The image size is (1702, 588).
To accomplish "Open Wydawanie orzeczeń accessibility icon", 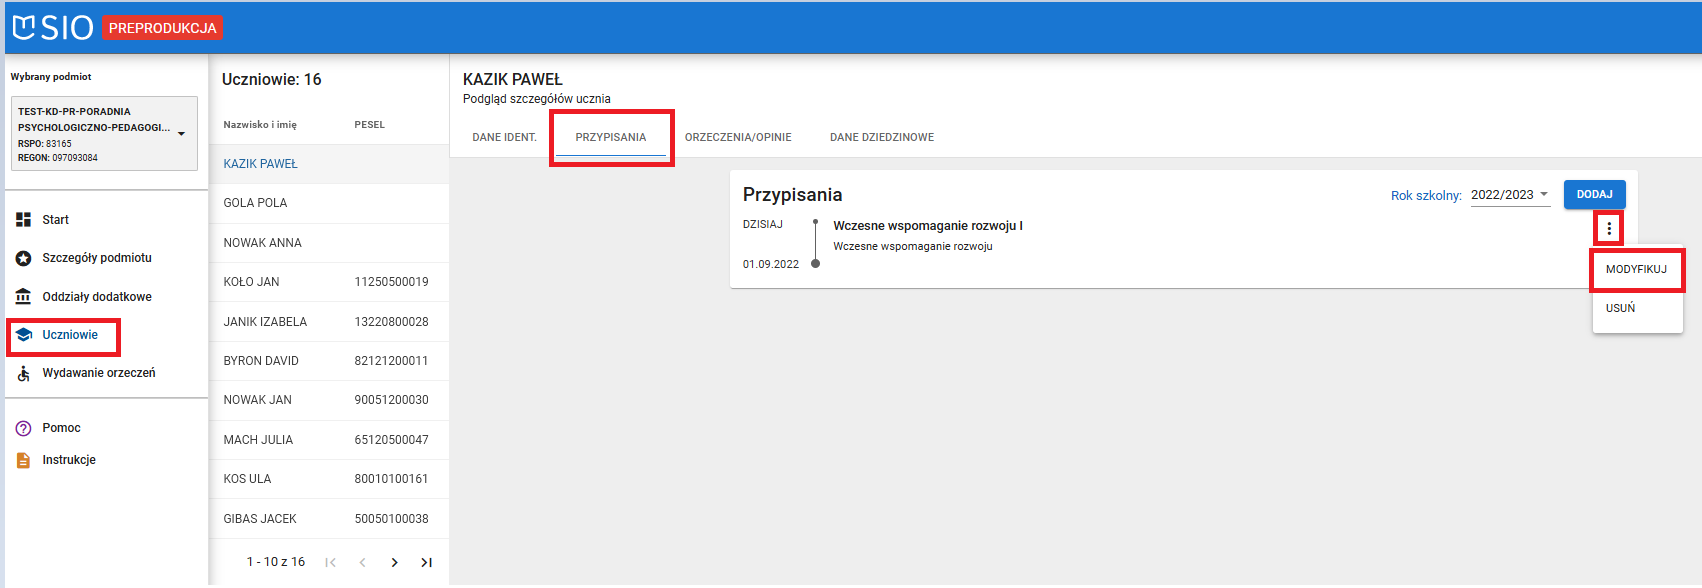I will [x=24, y=373].
